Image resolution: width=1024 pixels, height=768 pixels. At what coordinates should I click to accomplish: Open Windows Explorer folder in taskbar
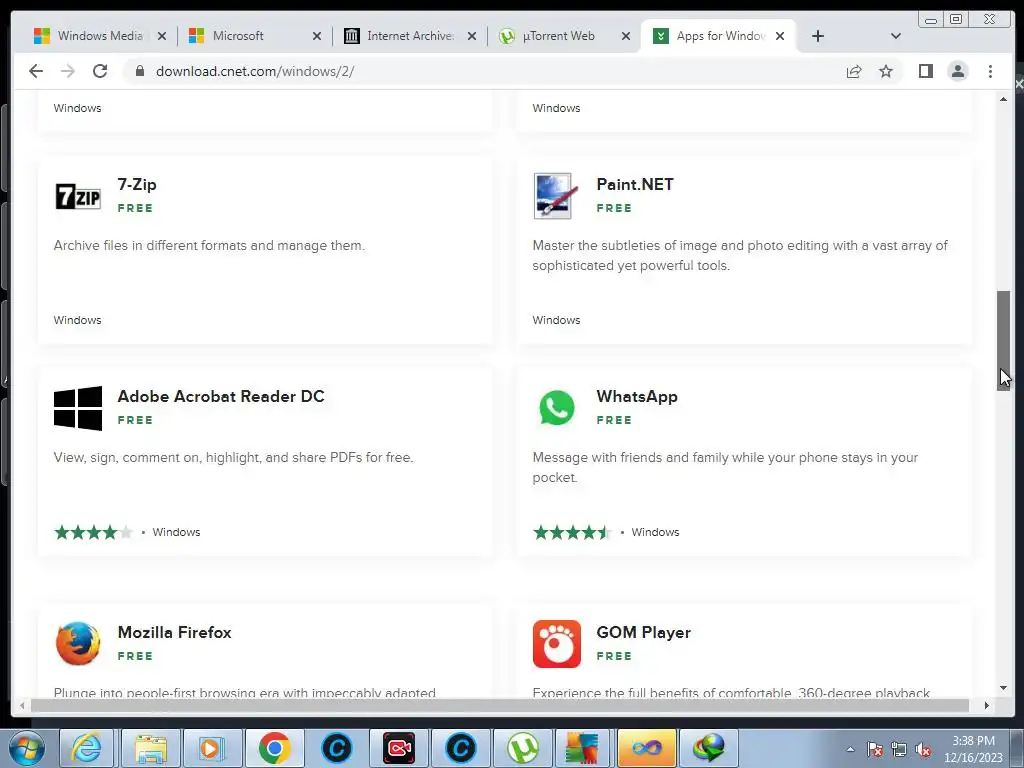pyautogui.click(x=151, y=748)
